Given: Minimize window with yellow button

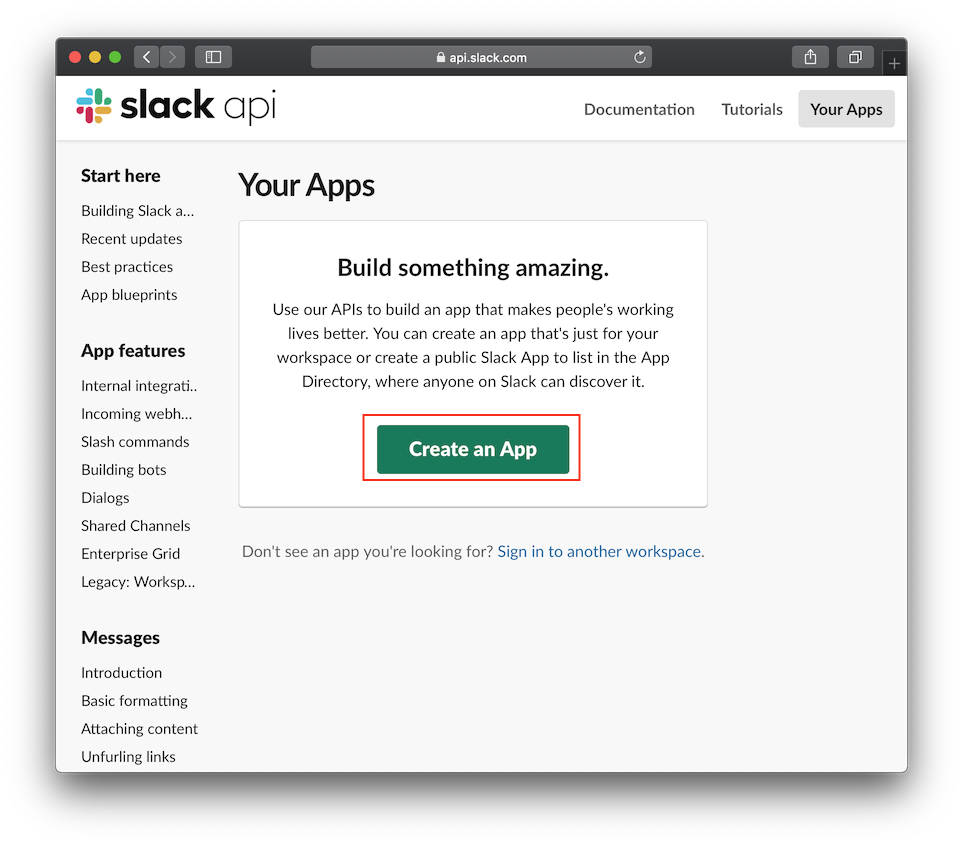Looking at the screenshot, I should point(95,57).
